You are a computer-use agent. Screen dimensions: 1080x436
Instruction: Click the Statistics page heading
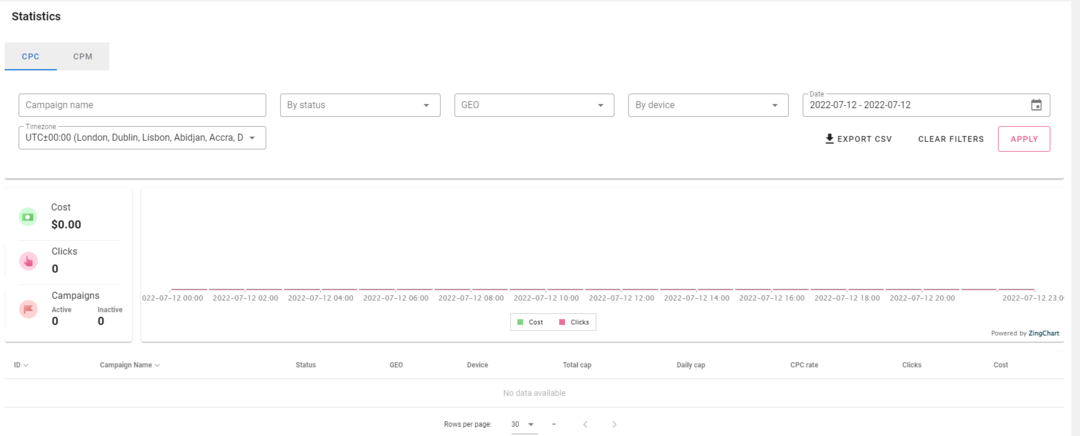(x=37, y=17)
